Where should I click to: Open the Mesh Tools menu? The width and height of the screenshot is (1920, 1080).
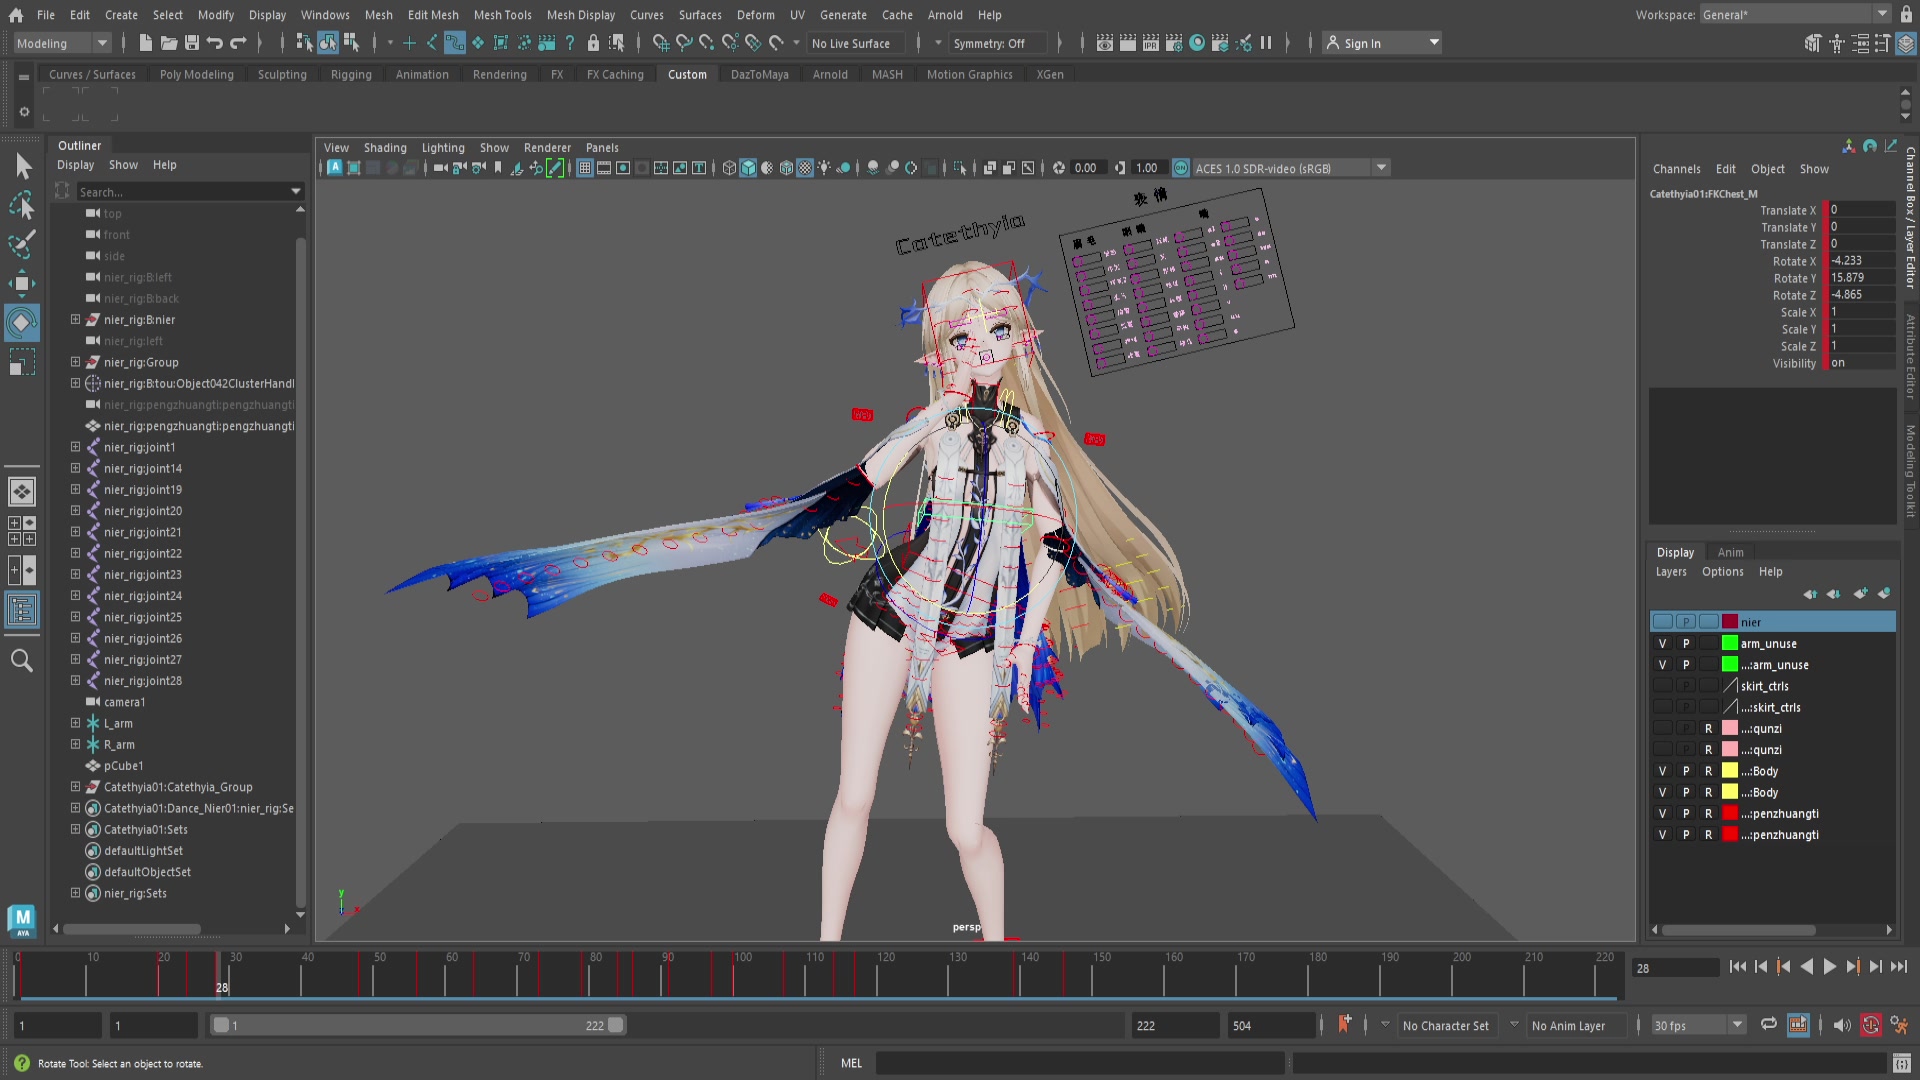pyautogui.click(x=502, y=15)
